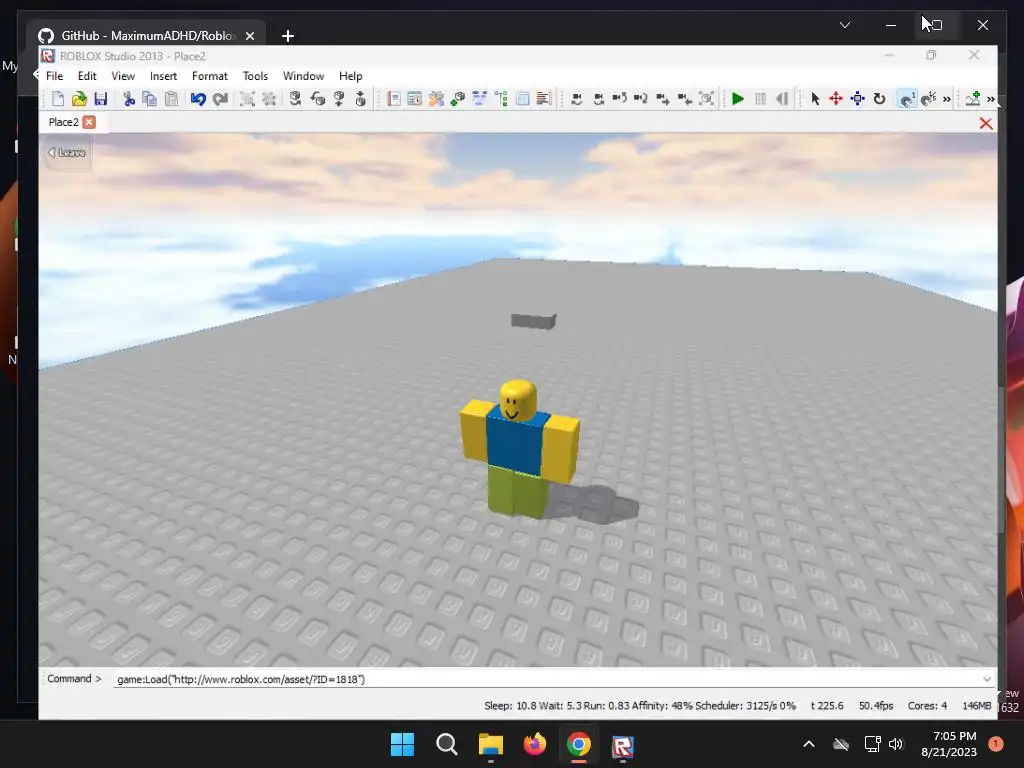Create a new place with the New icon

(58, 99)
